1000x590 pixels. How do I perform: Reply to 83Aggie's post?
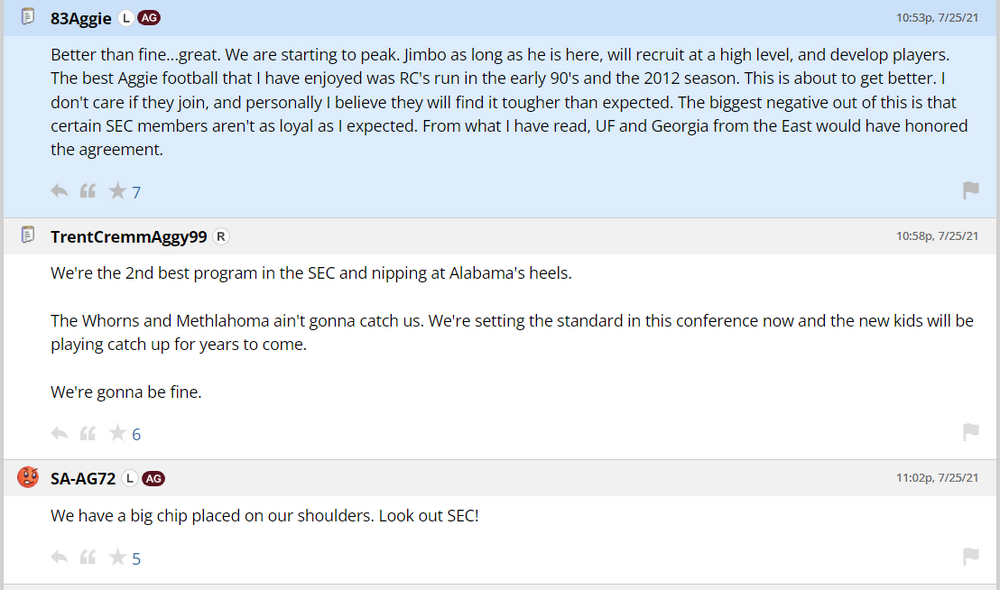click(59, 191)
